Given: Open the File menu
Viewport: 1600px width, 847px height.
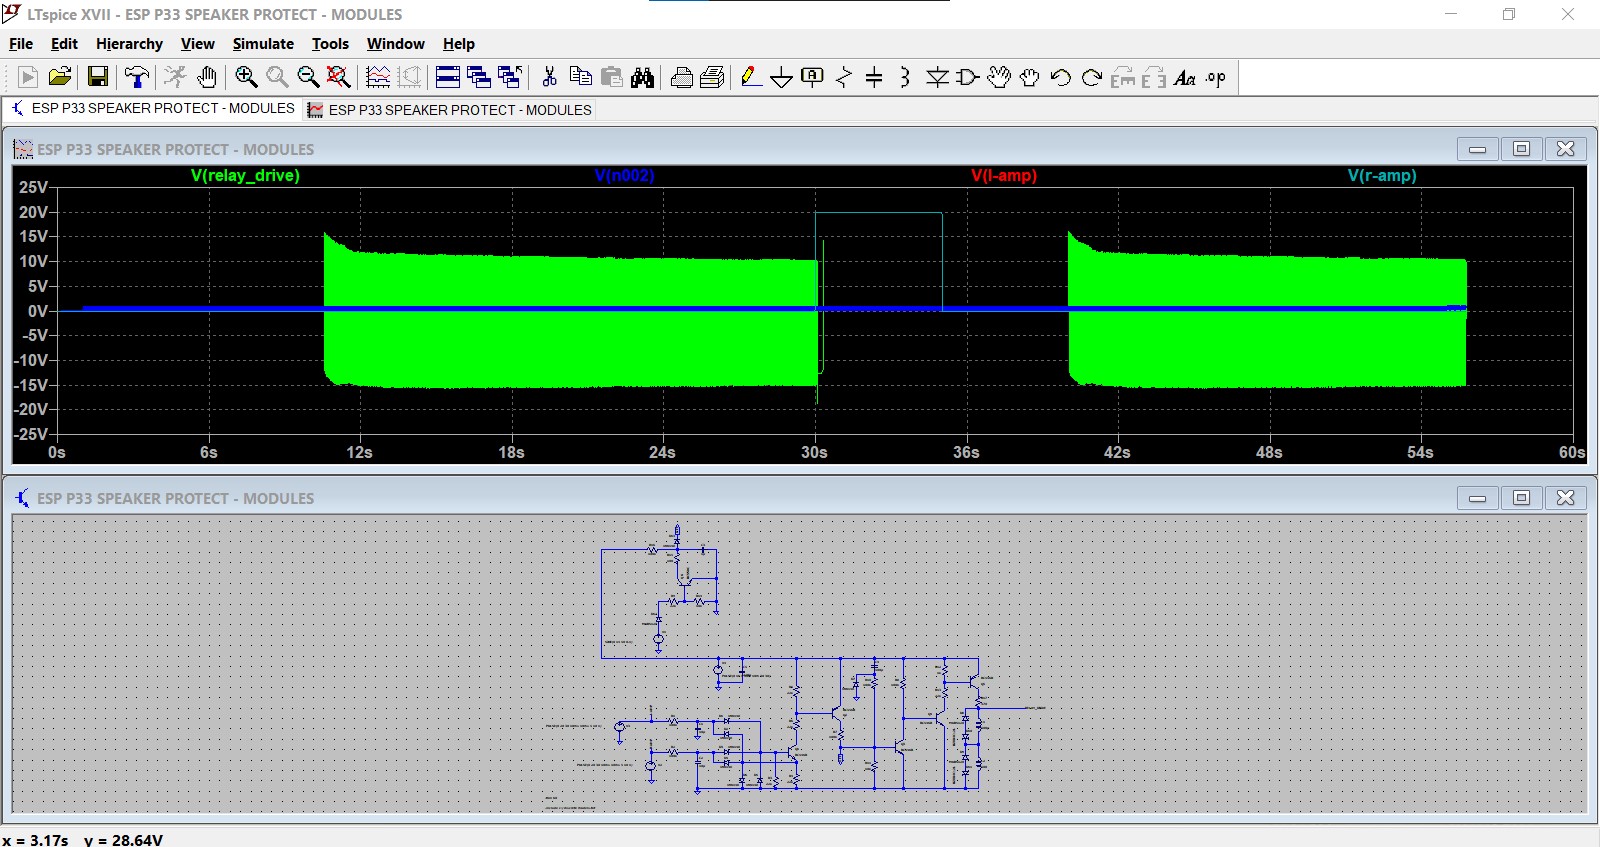Looking at the screenshot, I should pos(21,44).
